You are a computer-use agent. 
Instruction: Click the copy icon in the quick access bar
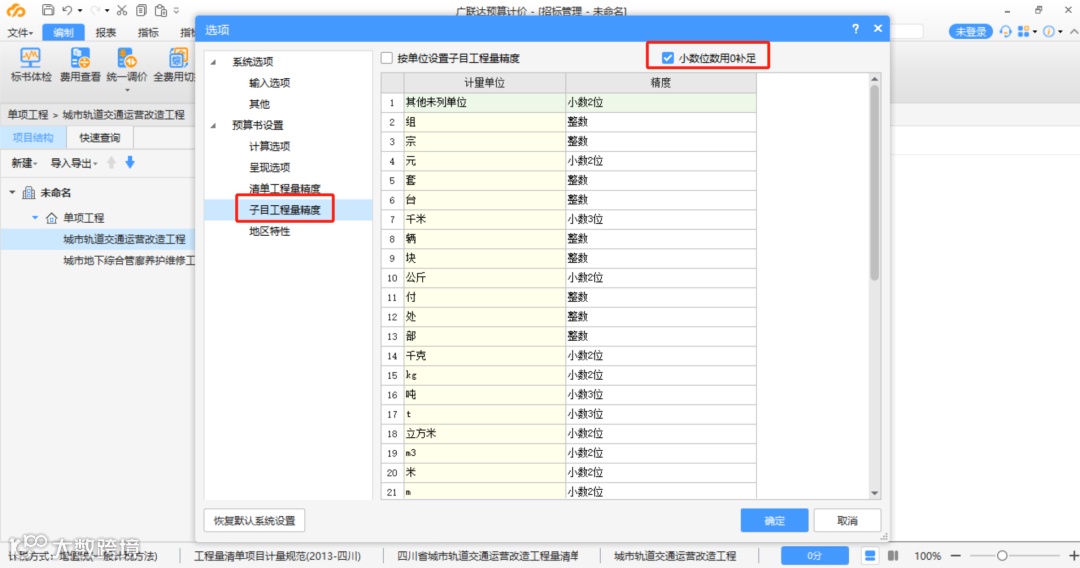coord(141,10)
